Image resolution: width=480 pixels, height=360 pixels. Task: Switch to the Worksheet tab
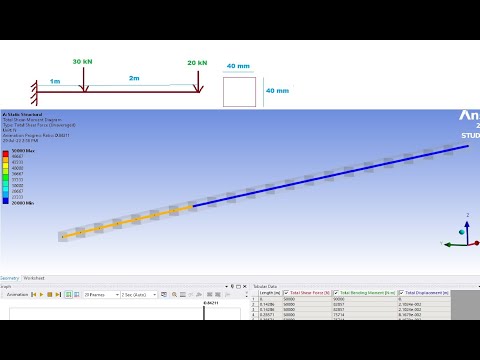(x=34, y=278)
